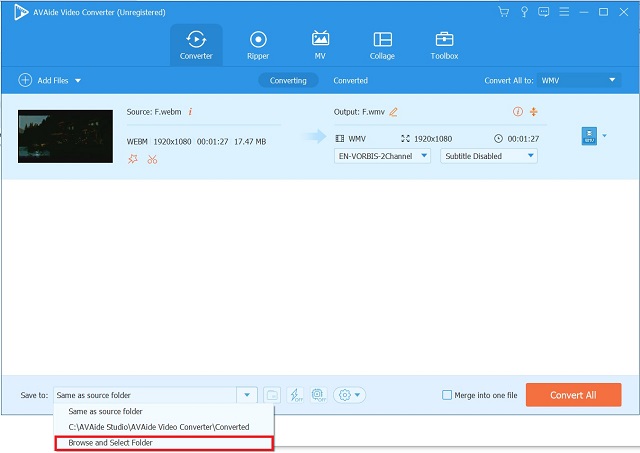Image resolution: width=640 pixels, height=453 pixels.
Task: Open the feedback chat icon
Action: 543,12
